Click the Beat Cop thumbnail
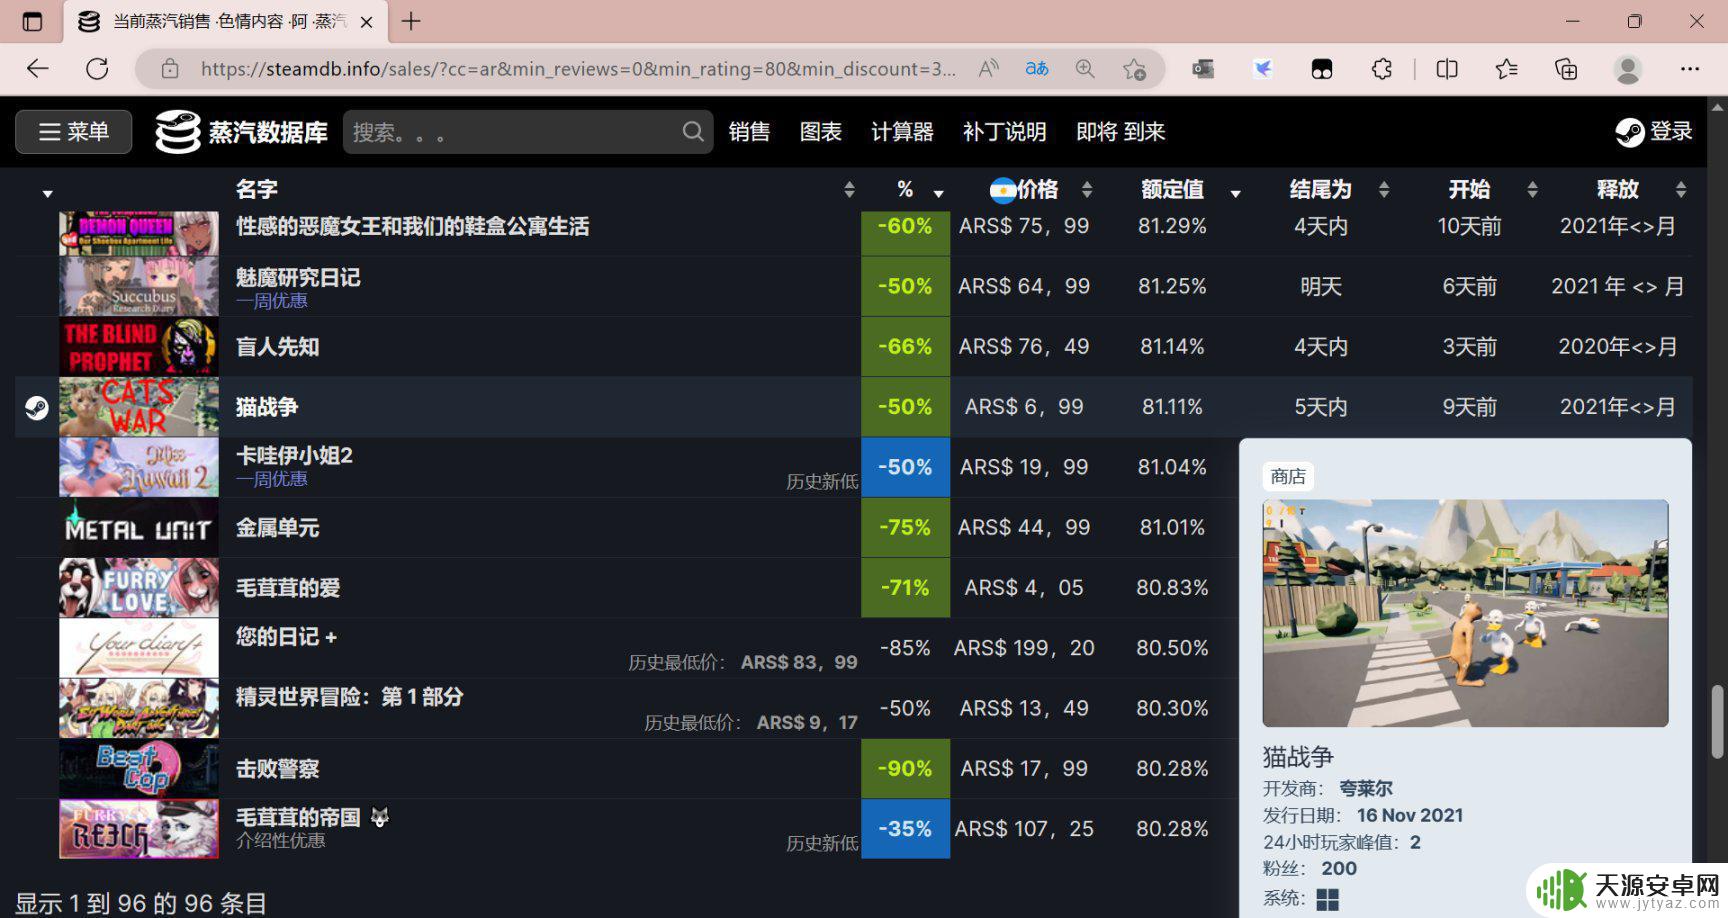 coord(139,769)
